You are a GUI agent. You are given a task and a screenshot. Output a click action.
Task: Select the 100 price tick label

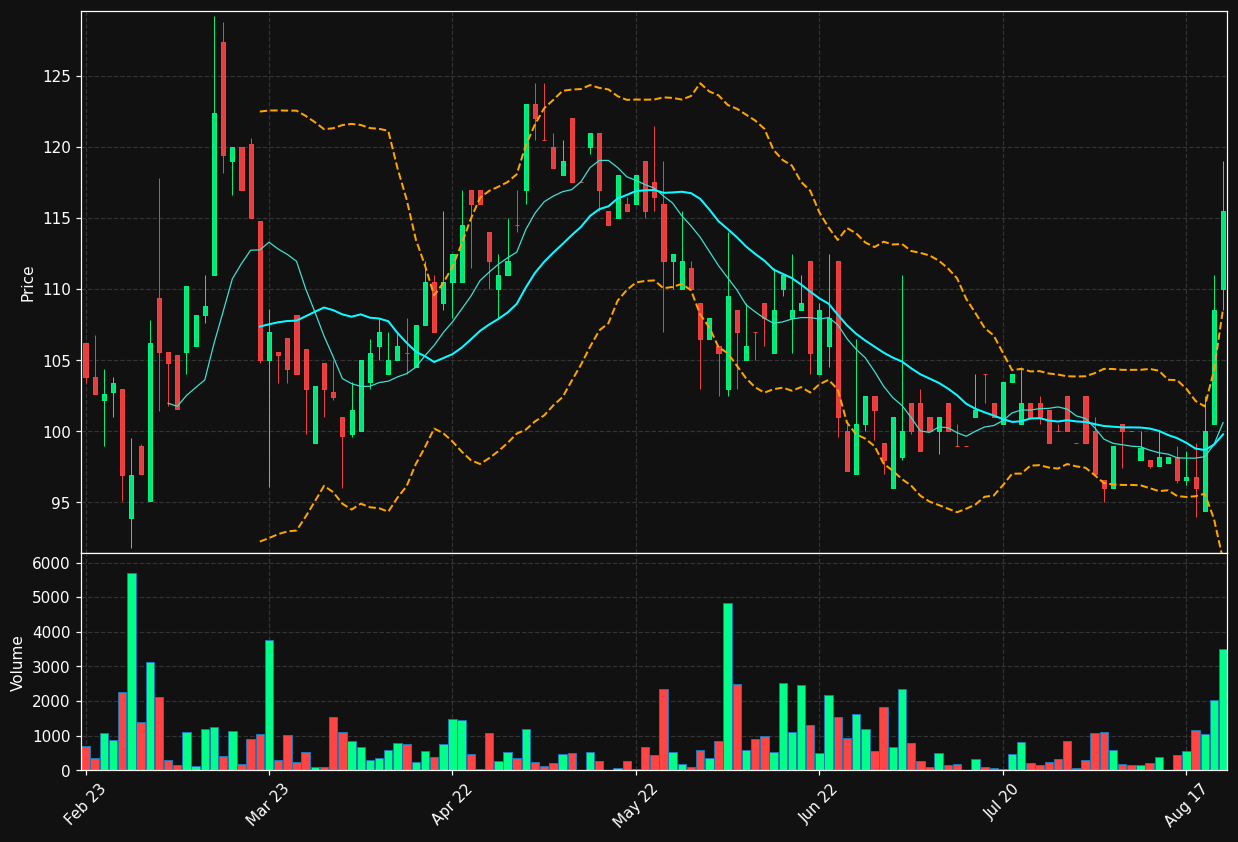56,432
